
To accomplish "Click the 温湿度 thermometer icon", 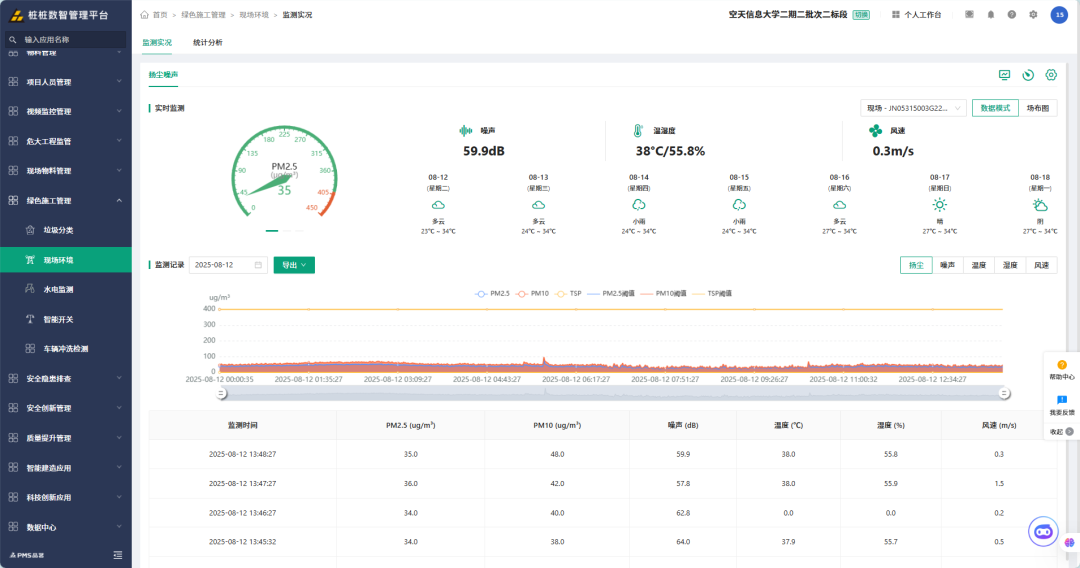I will 638,130.
